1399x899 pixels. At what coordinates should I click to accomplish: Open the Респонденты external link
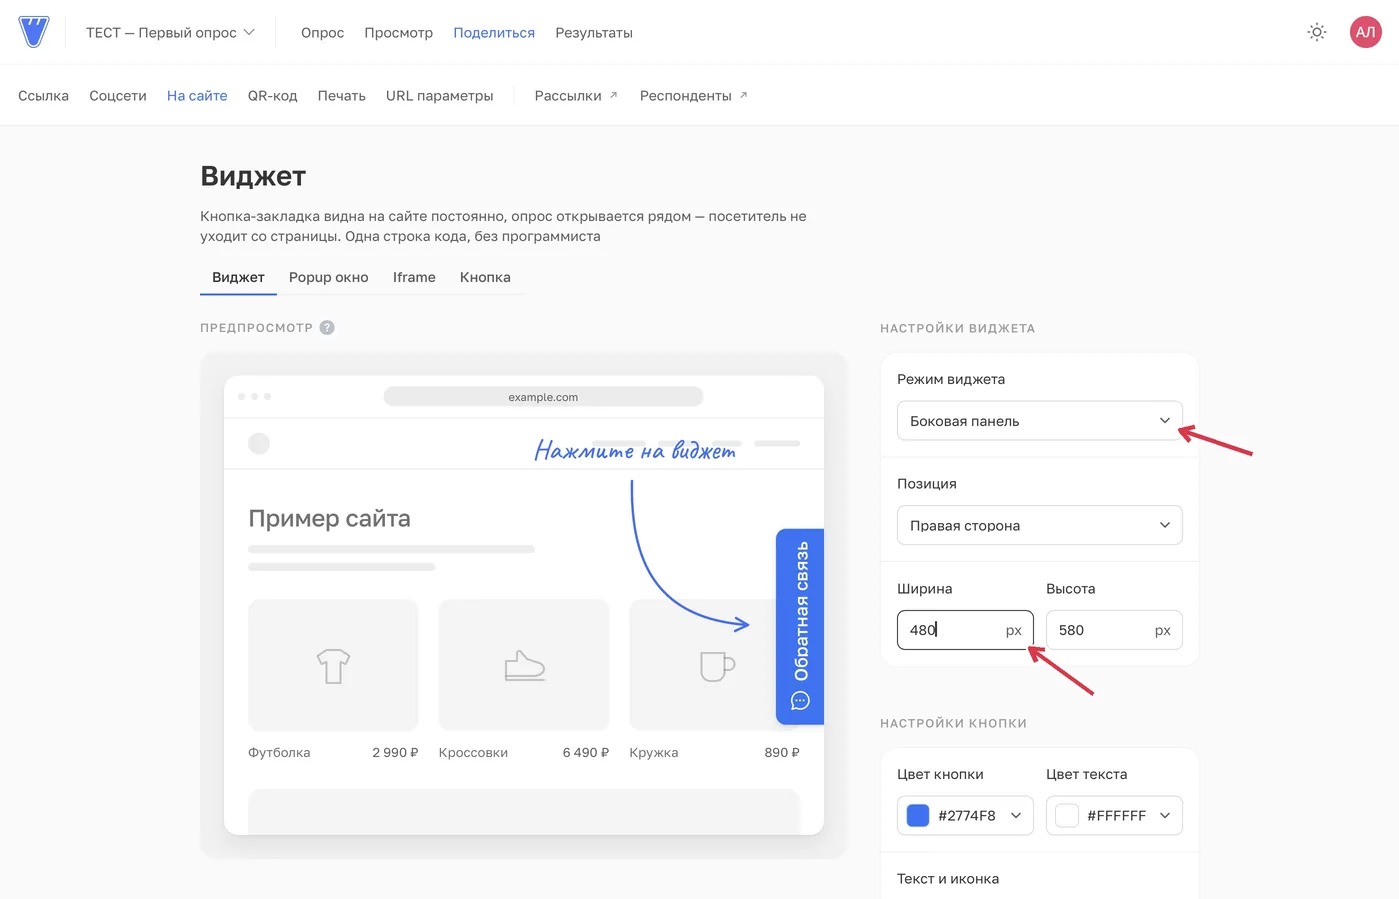click(x=694, y=96)
